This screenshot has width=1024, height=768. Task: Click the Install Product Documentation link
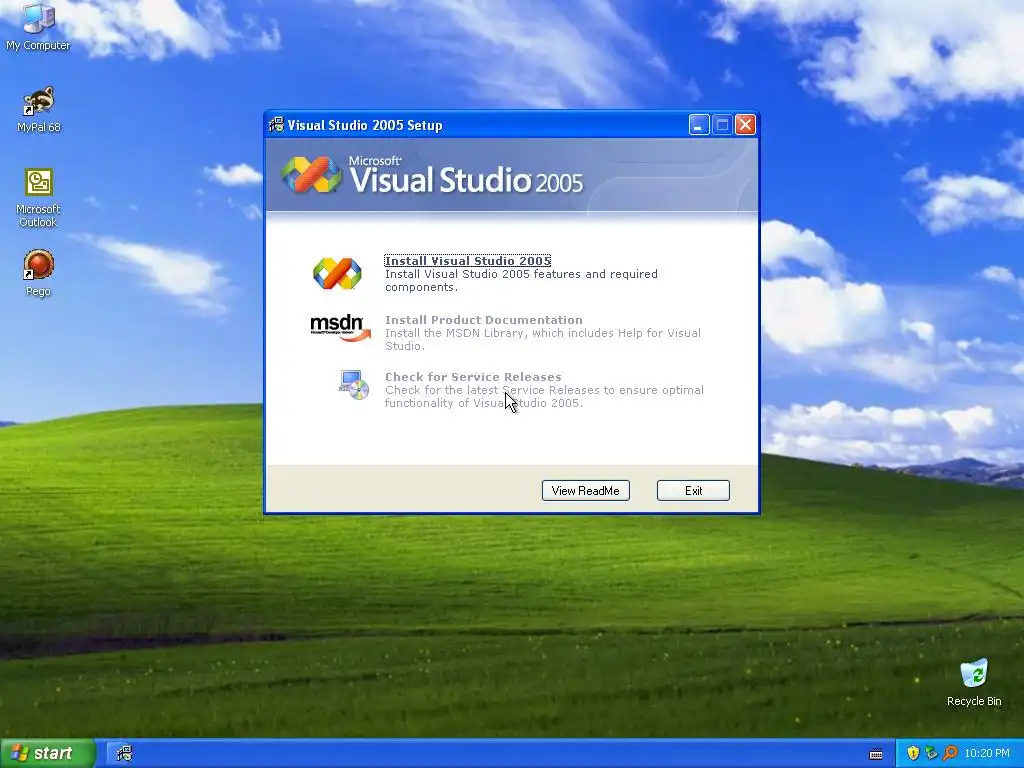pos(483,319)
